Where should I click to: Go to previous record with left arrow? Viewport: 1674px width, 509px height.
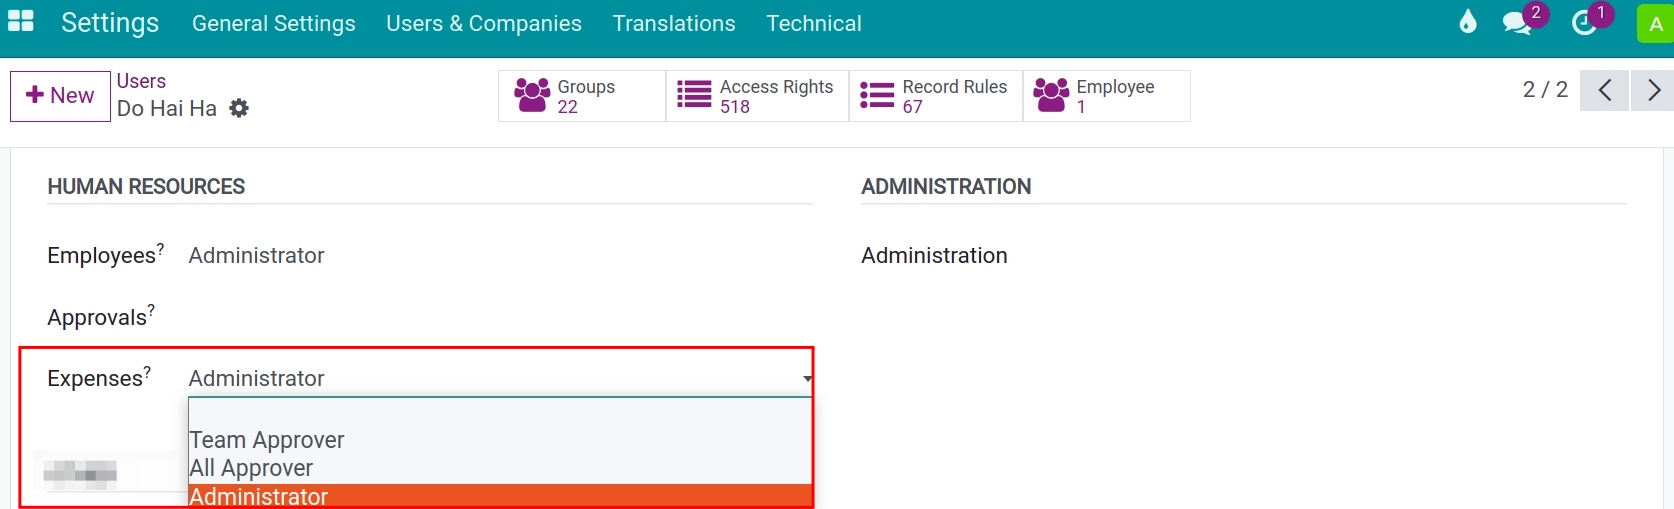(1604, 90)
